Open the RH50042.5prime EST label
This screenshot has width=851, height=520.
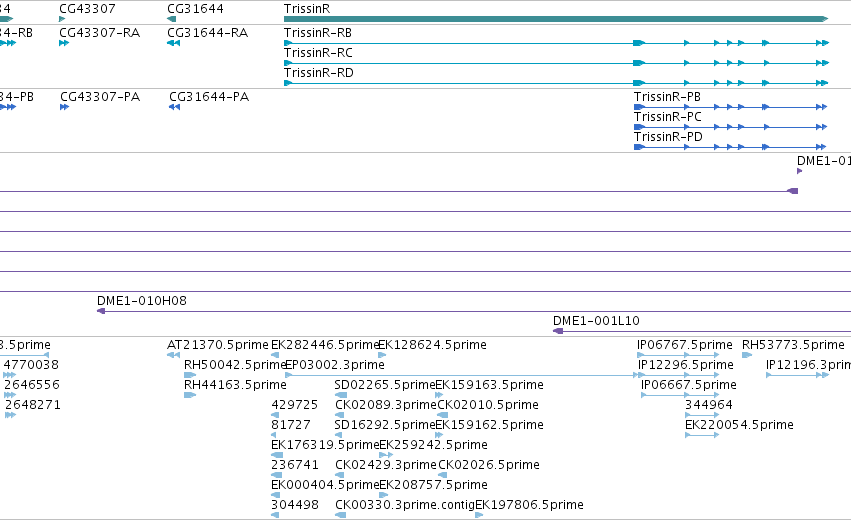(235, 365)
